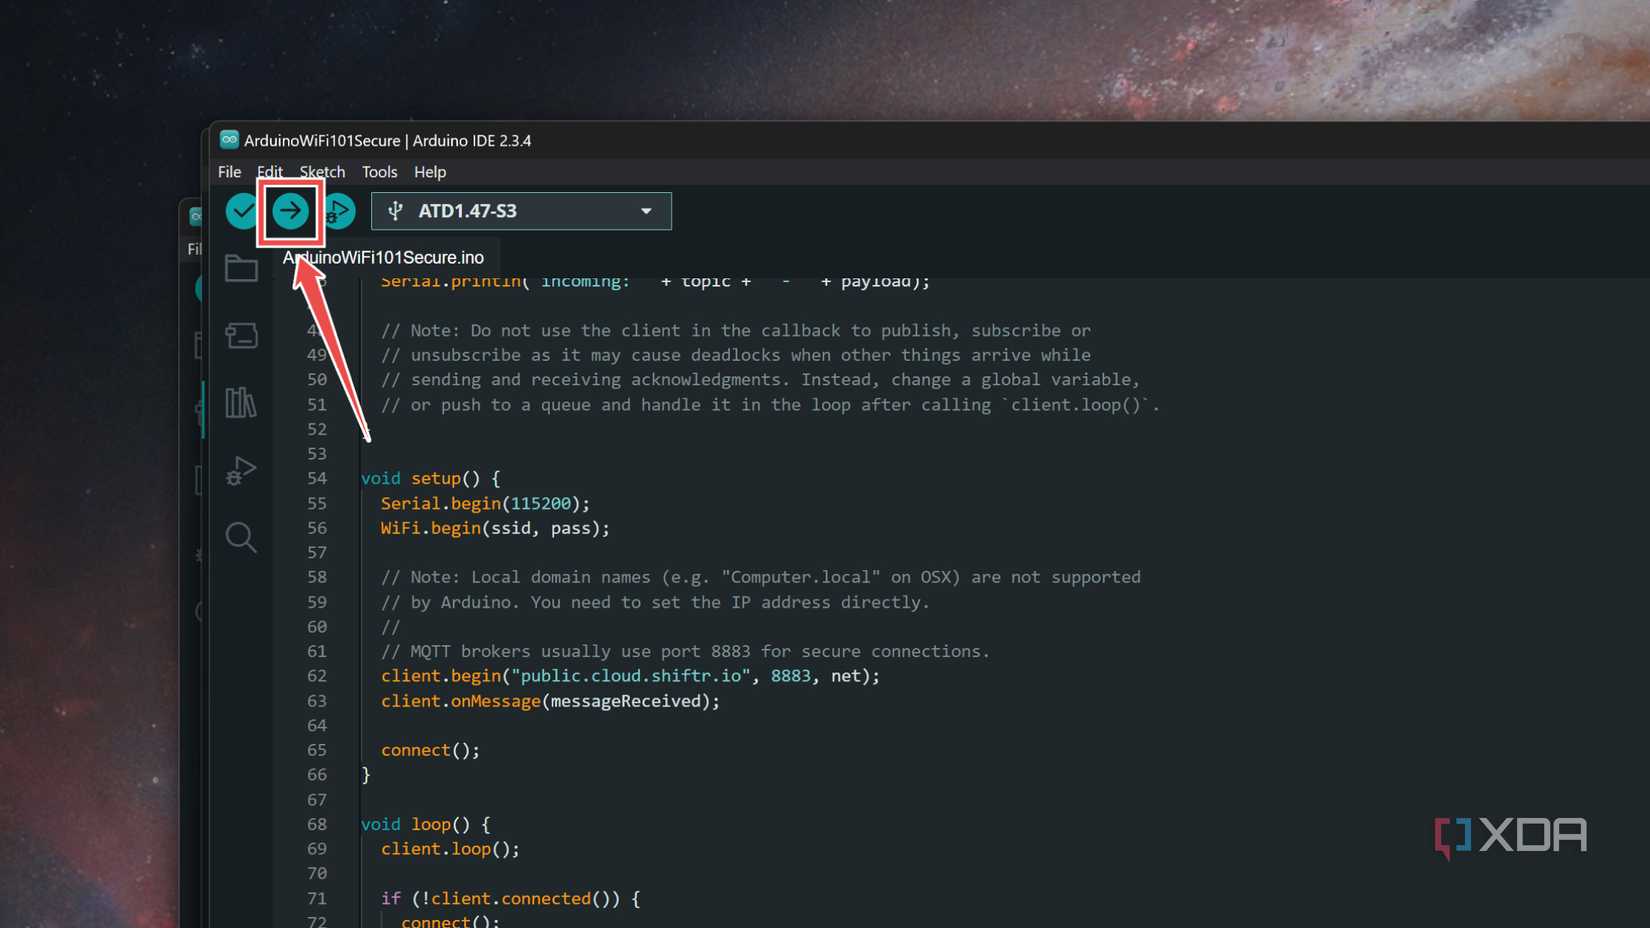The image size is (1650, 928).
Task: Open the Tools menu
Action: 379,172
